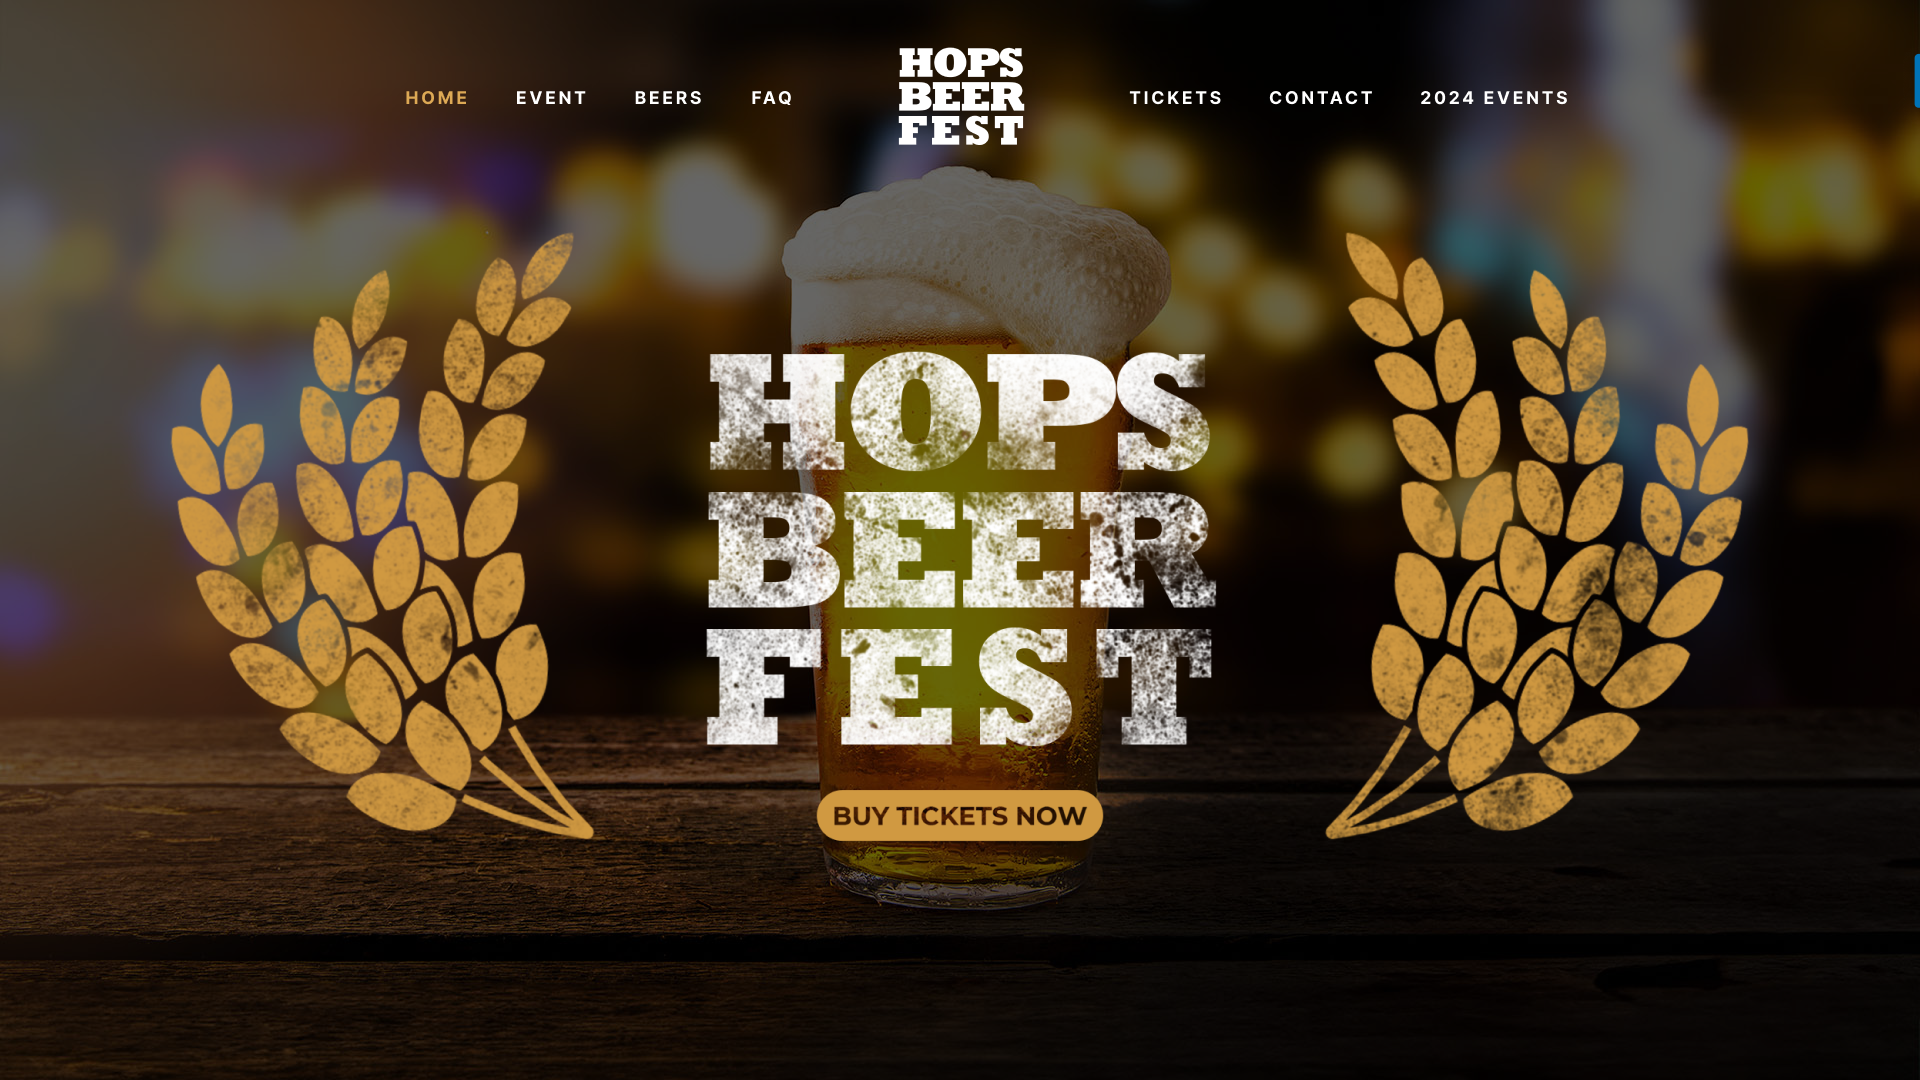This screenshot has height=1080, width=1920.
Task: Open the CONTACT page link
Action: (1321, 98)
